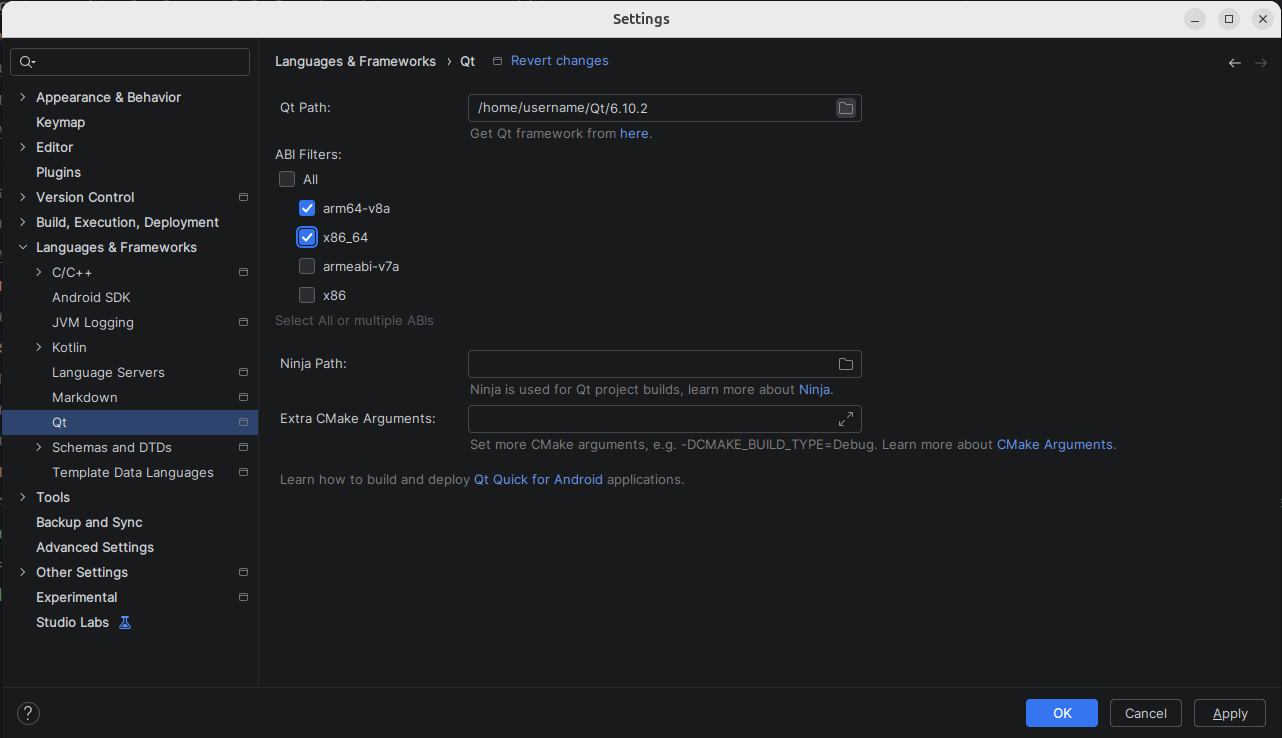The height and width of the screenshot is (738, 1282).
Task: Click into the Ninja Path text field
Action: coord(650,364)
